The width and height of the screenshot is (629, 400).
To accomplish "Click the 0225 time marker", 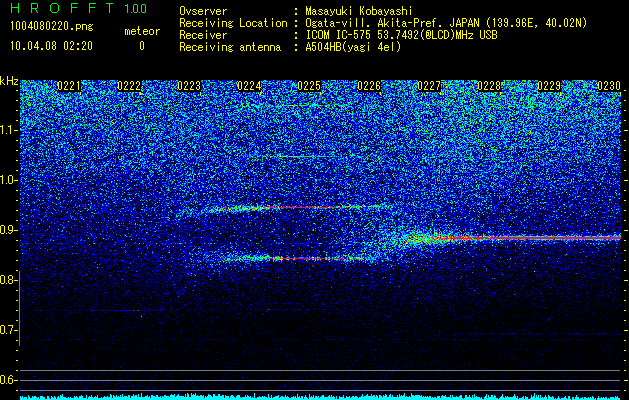I will pos(309,86).
